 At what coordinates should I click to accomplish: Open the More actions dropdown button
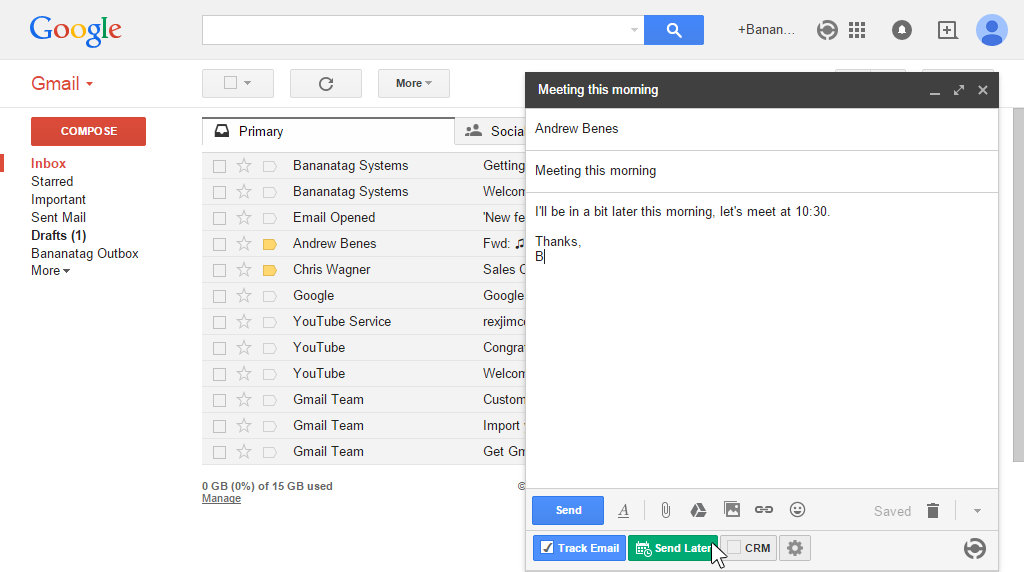(x=413, y=84)
